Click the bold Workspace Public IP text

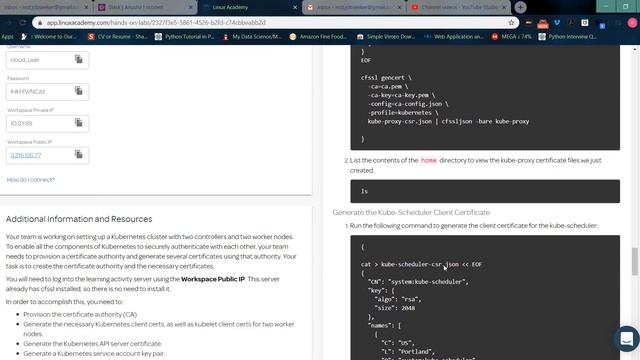click(213, 279)
